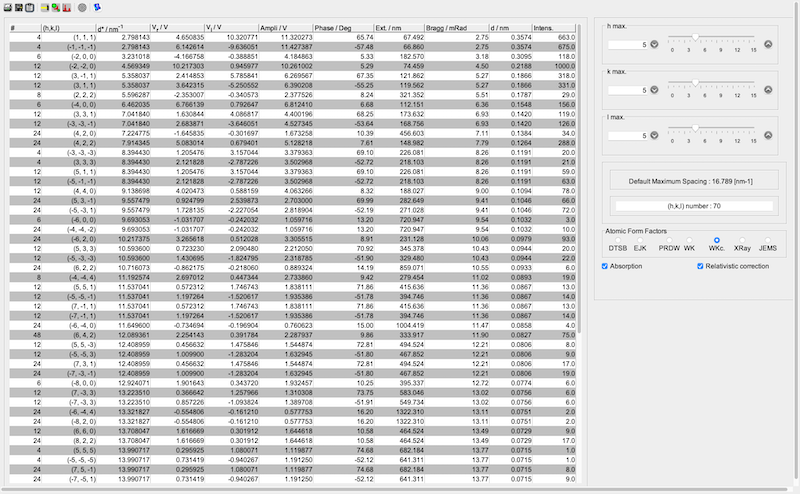Click the Bragg / mRad column header

point(457,28)
